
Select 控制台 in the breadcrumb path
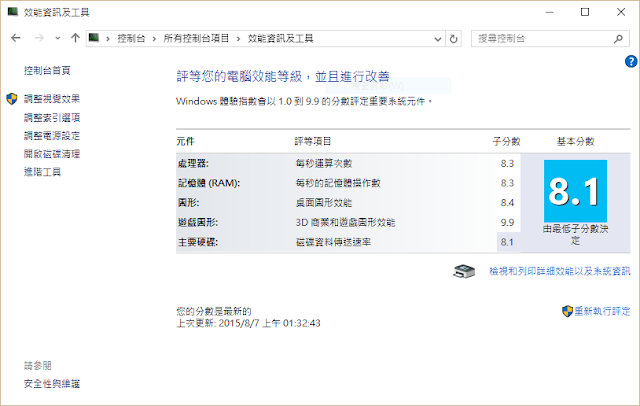coord(131,39)
